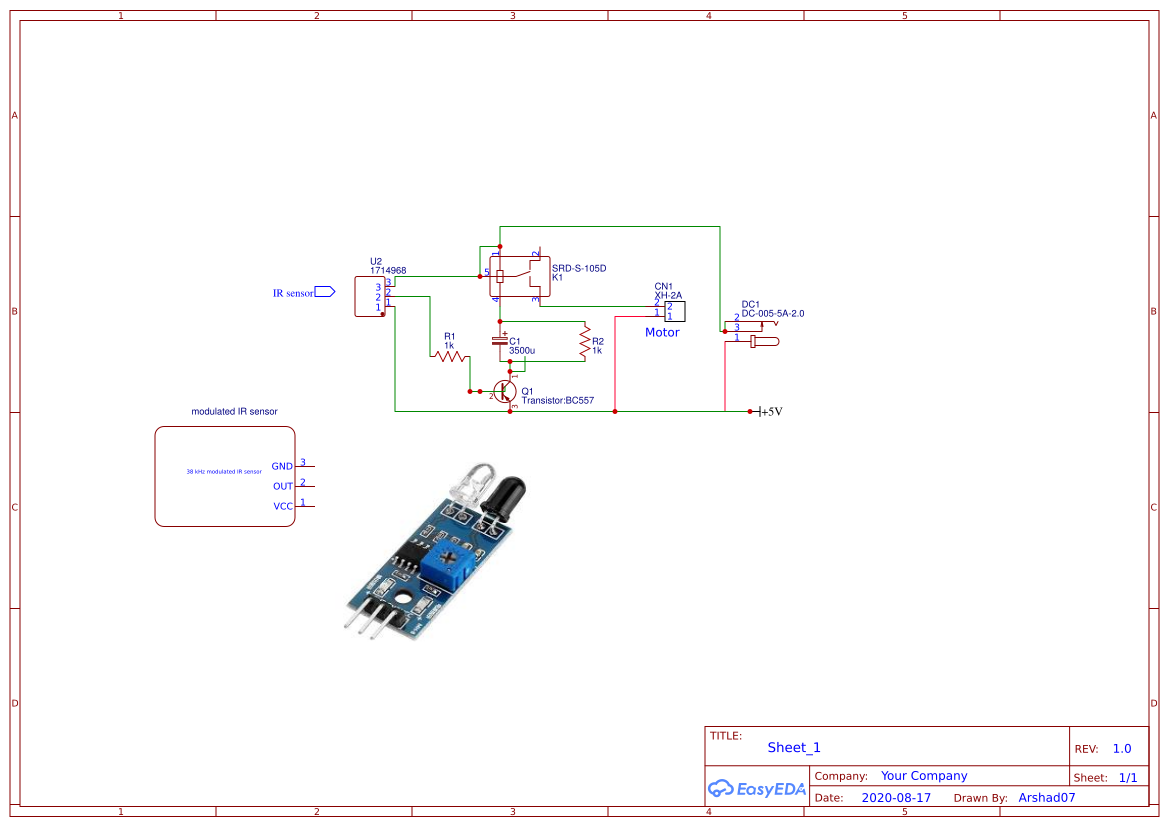The image size is (1169, 827).
Task: Click the IR sensor net flag label
Action: [x=295, y=292]
